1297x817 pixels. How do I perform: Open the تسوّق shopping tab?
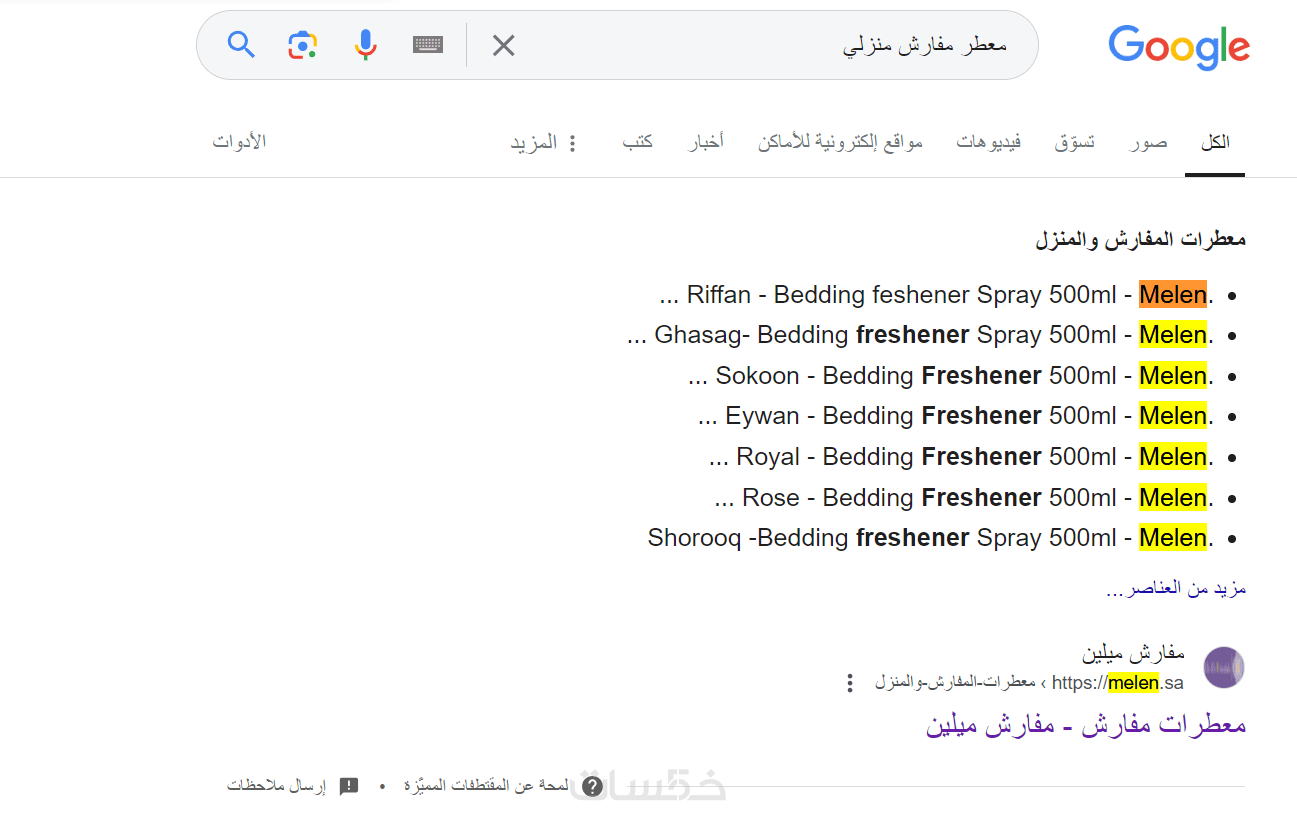click(x=1075, y=142)
